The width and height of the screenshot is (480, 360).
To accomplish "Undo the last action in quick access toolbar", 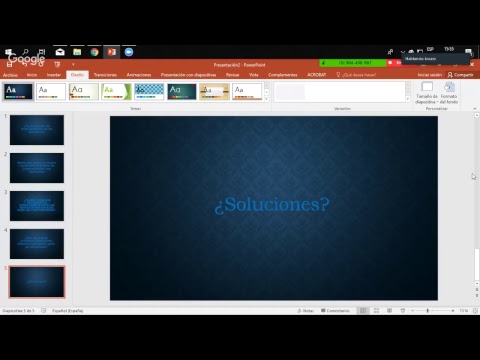I will [x=24, y=64].
